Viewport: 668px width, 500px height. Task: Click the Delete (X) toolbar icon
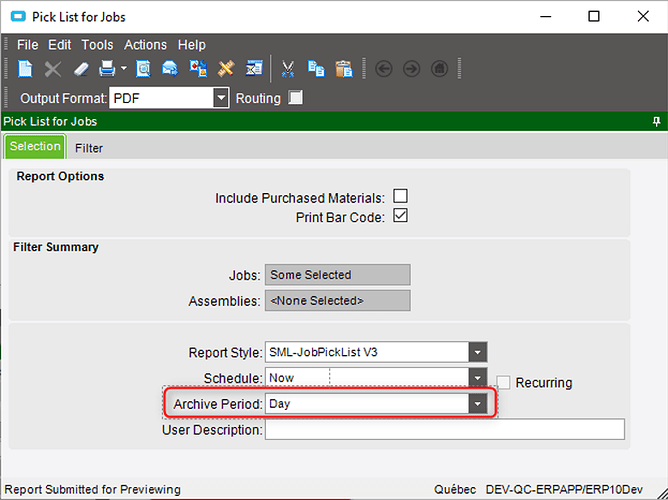(x=53, y=69)
